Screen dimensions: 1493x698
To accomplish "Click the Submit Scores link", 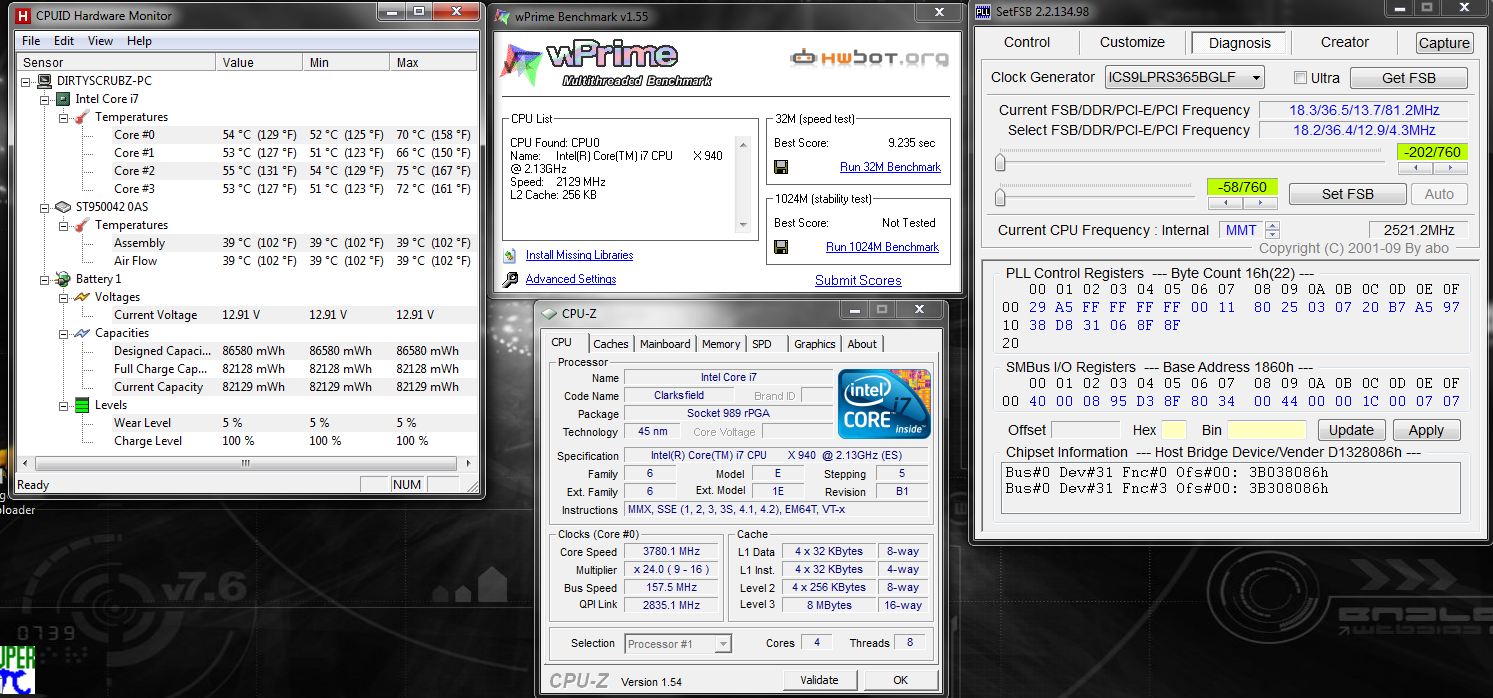I will pos(858,281).
